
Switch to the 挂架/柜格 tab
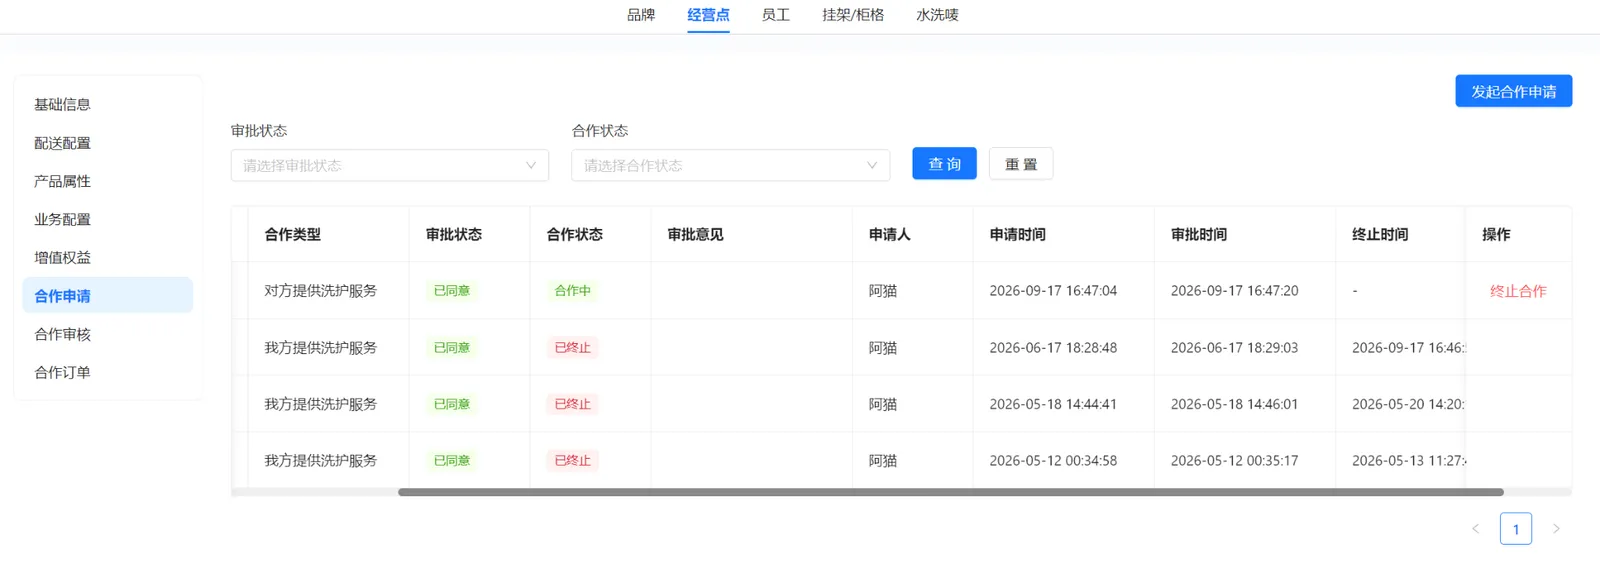[x=853, y=15]
